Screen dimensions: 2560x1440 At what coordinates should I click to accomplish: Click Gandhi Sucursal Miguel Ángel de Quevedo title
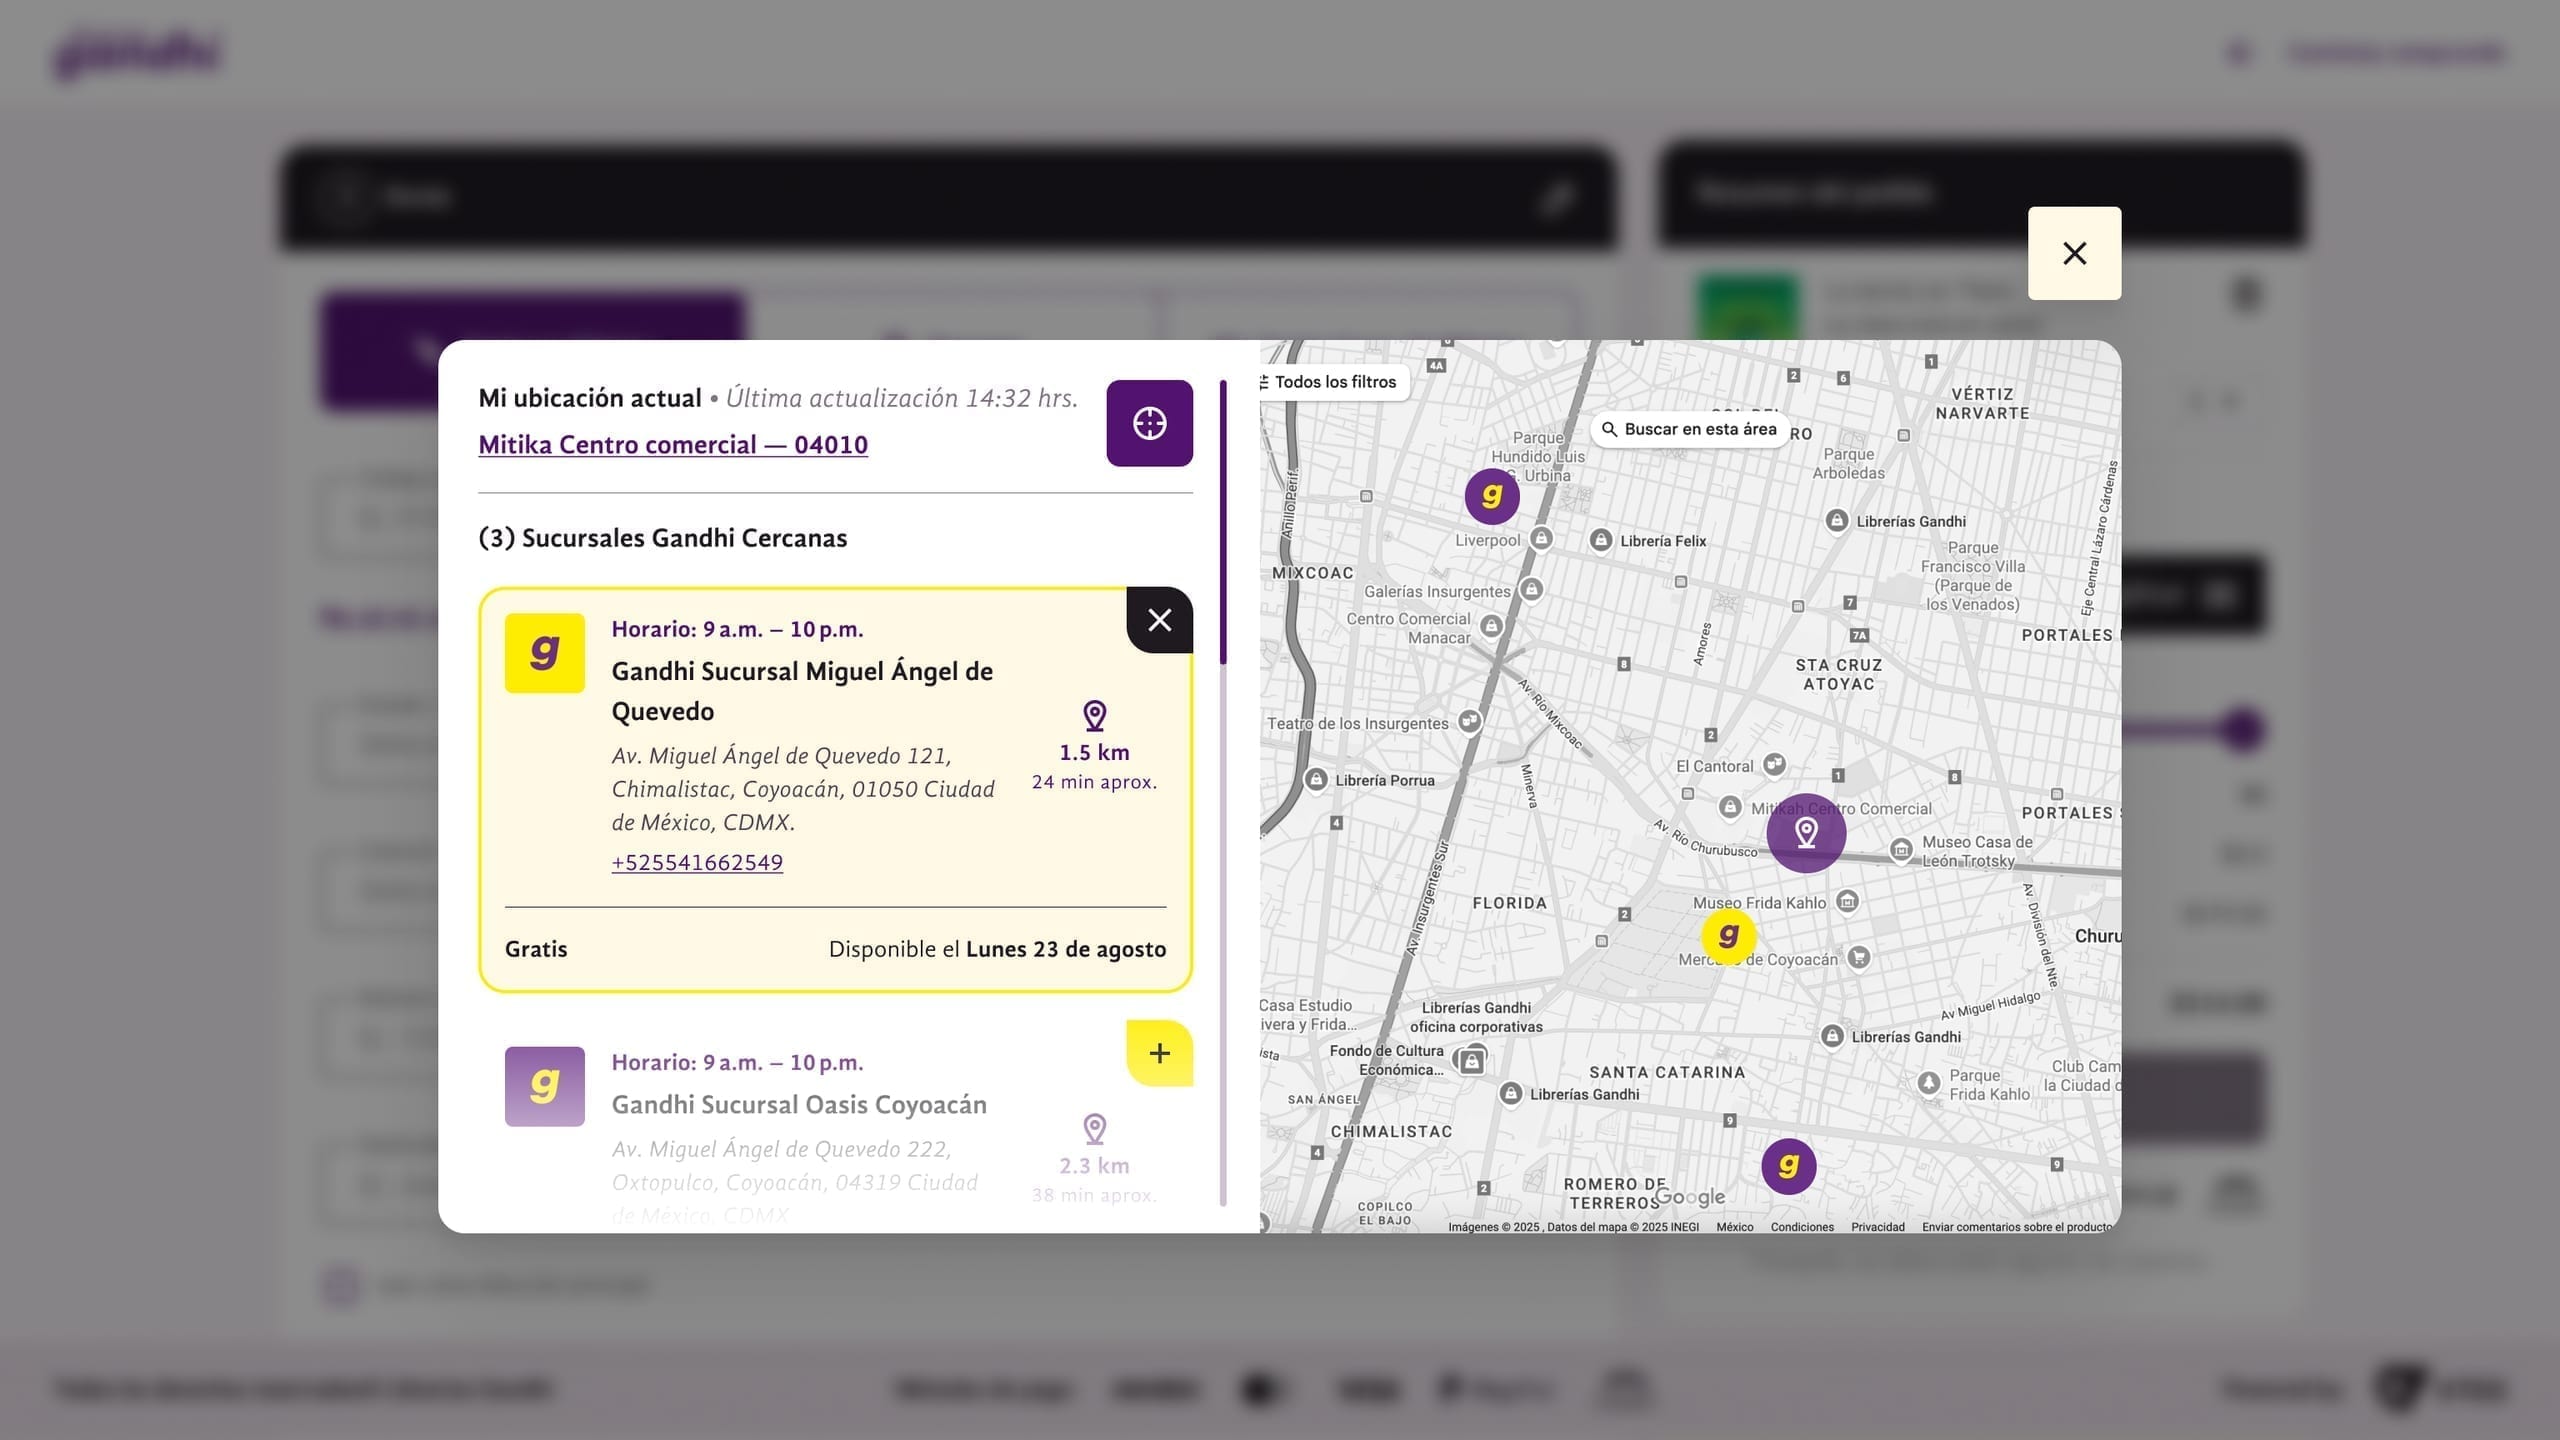pyautogui.click(x=802, y=691)
